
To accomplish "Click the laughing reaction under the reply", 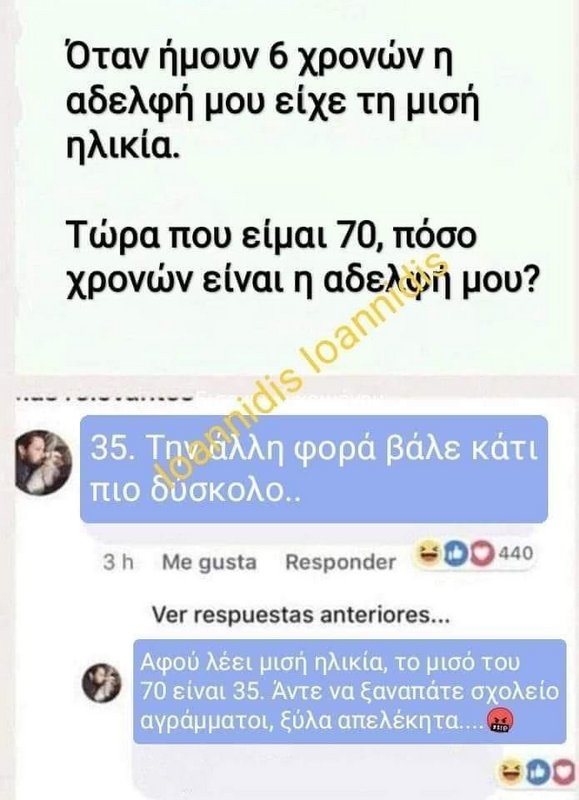I will (511, 772).
